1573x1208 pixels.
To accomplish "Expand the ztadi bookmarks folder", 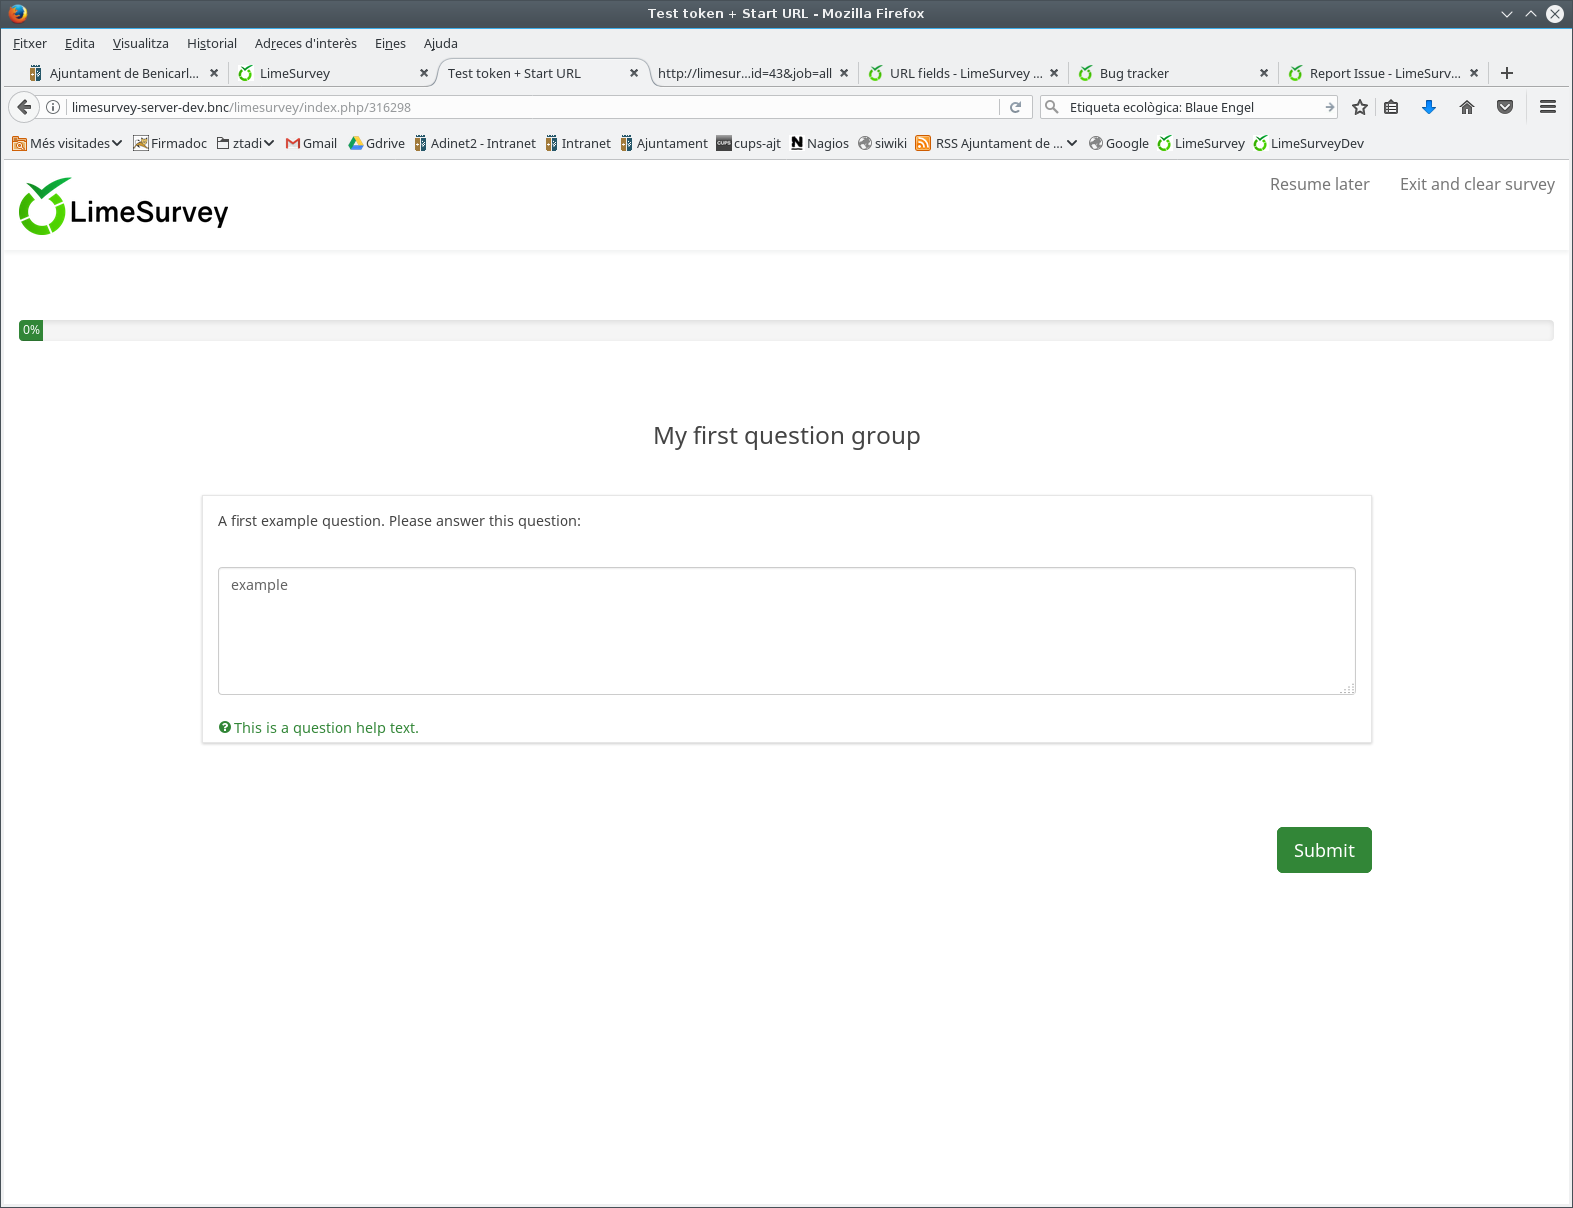I will (246, 143).
